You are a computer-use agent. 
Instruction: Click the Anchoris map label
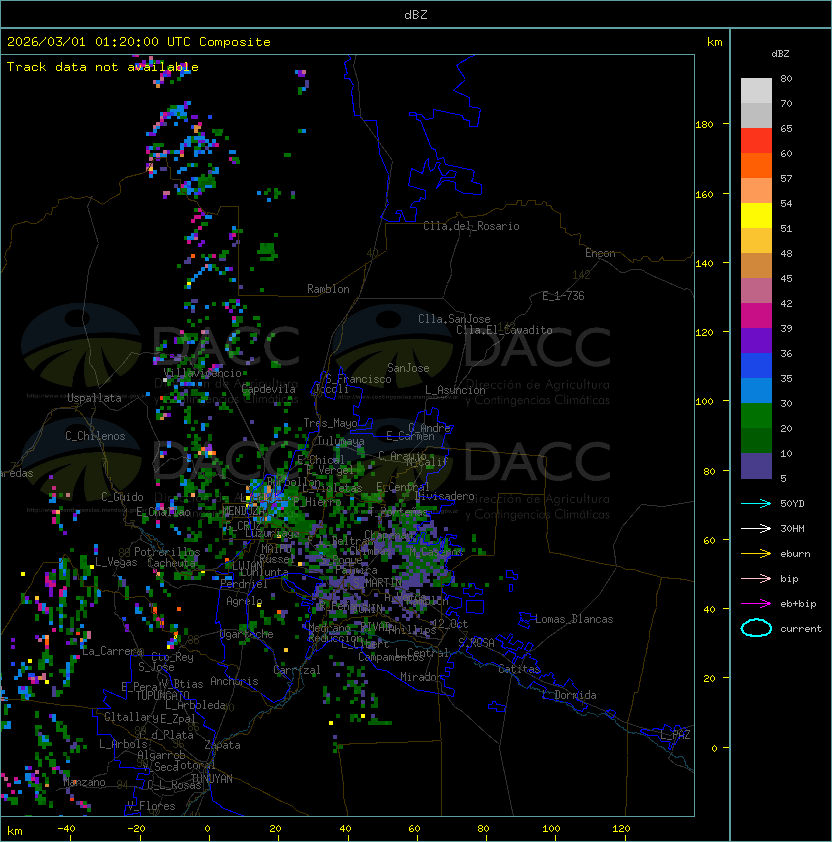pyautogui.click(x=234, y=681)
